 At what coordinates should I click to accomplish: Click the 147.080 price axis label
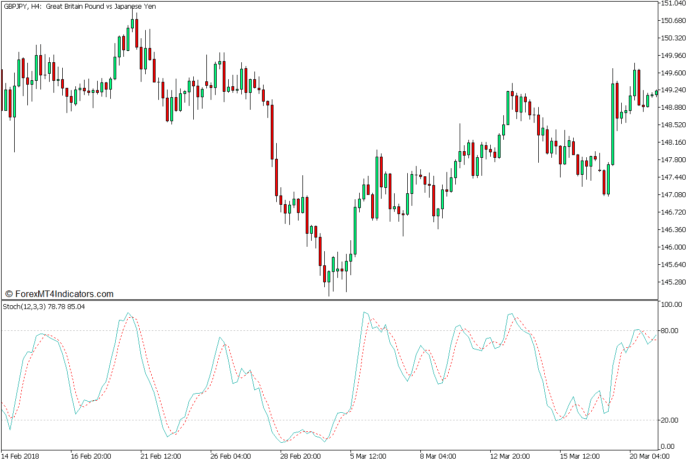[673, 195]
